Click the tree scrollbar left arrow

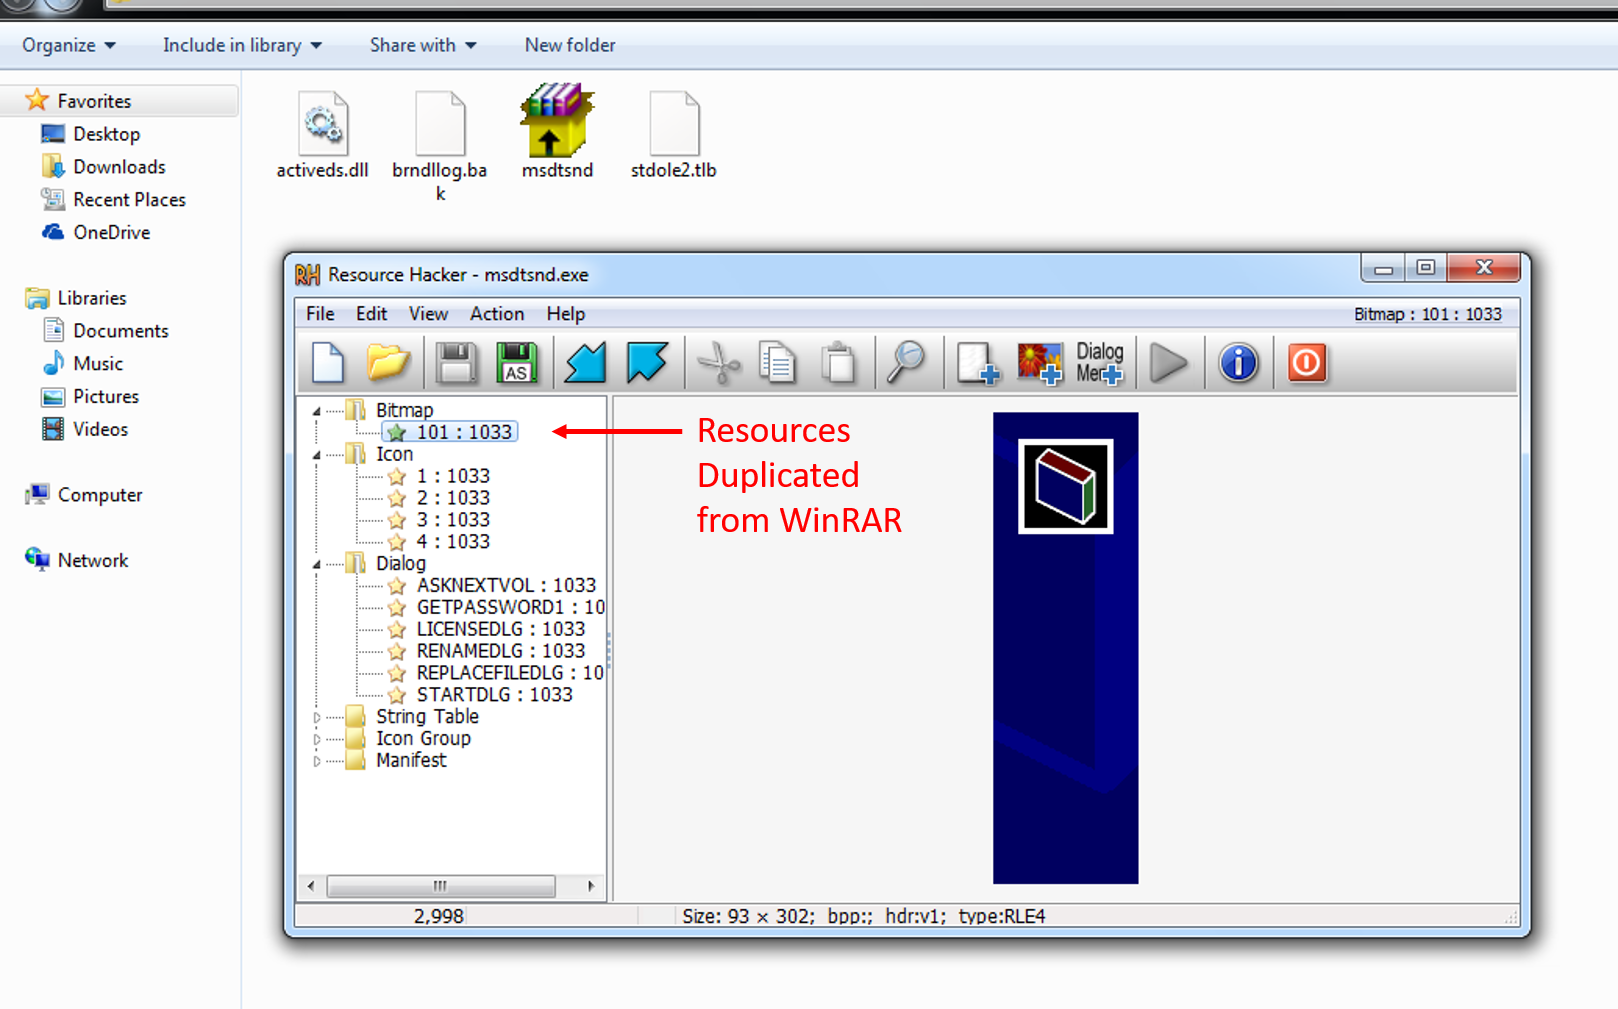click(311, 886)
